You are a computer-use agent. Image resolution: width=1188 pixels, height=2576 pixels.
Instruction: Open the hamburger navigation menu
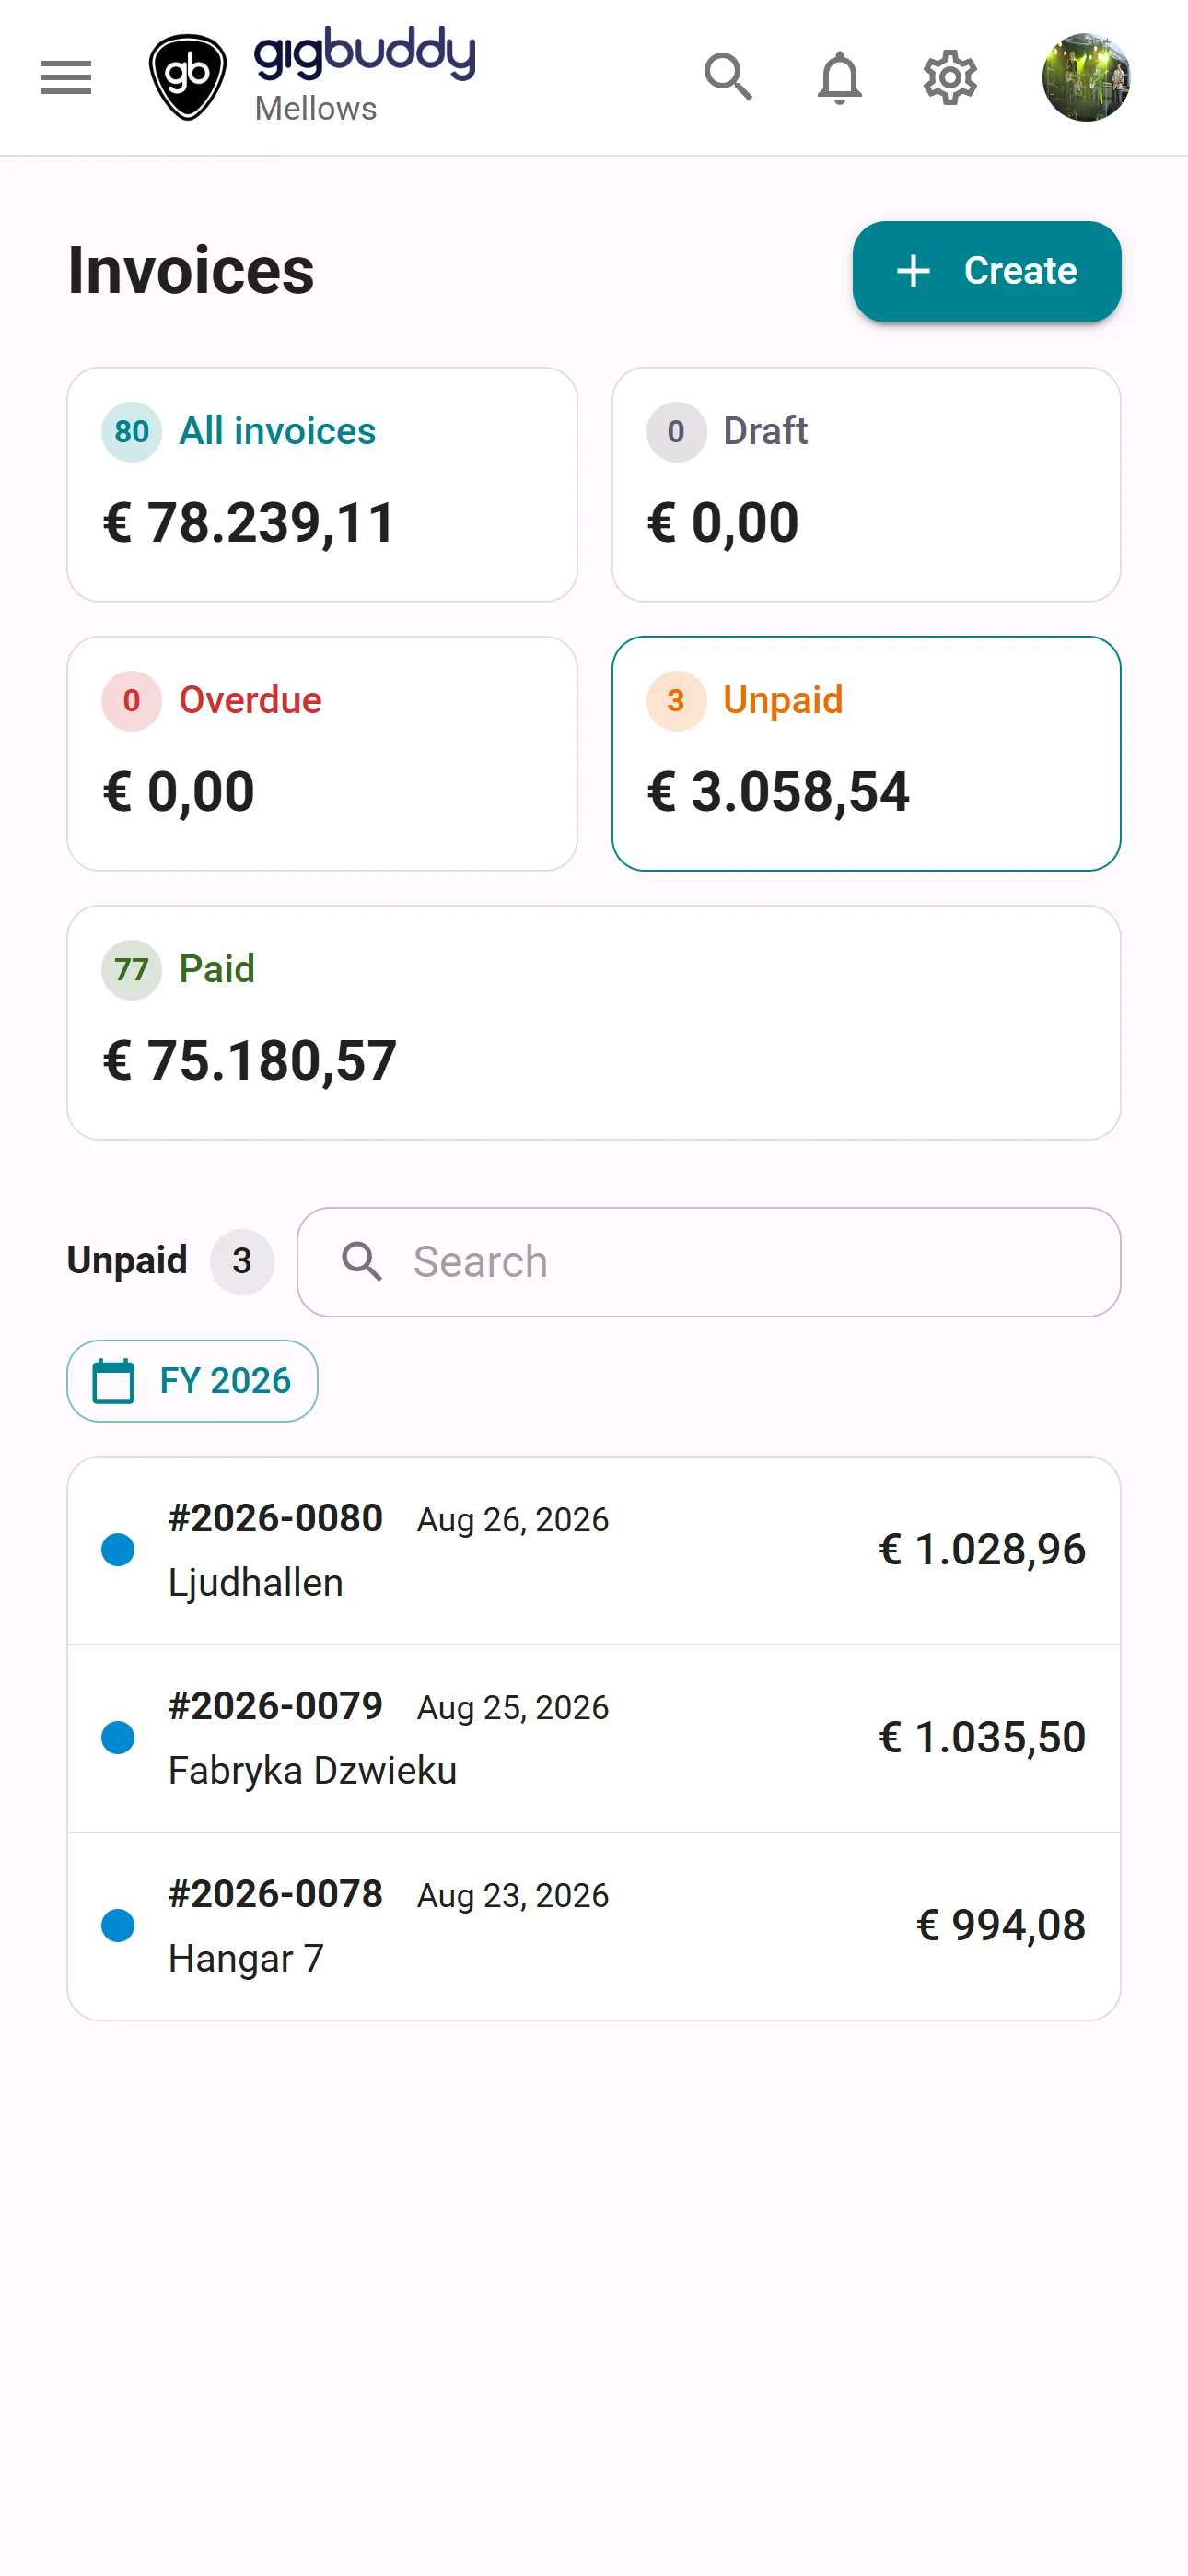(x=66, y=77)
